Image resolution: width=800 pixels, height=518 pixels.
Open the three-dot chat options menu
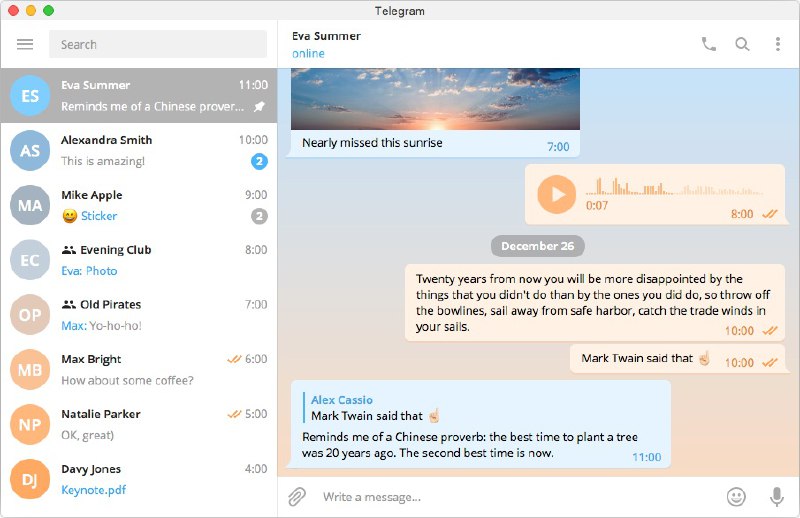(x=778, y=44)
